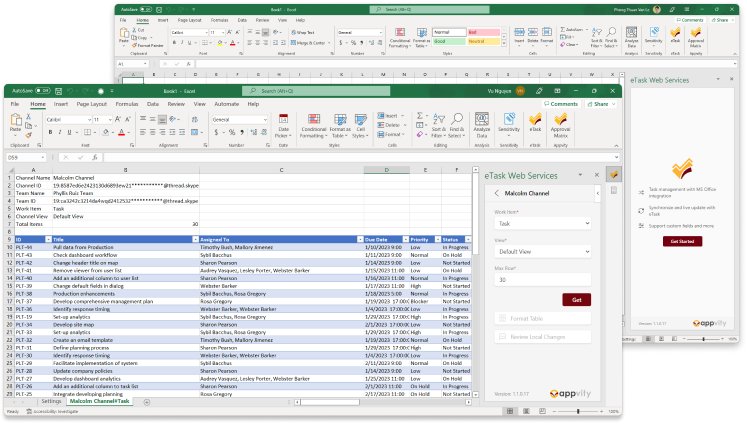Image resolution: width=747 pixels, height=424 pixels.
Task: Open Automate tab in front window
Action: point(226,104)
